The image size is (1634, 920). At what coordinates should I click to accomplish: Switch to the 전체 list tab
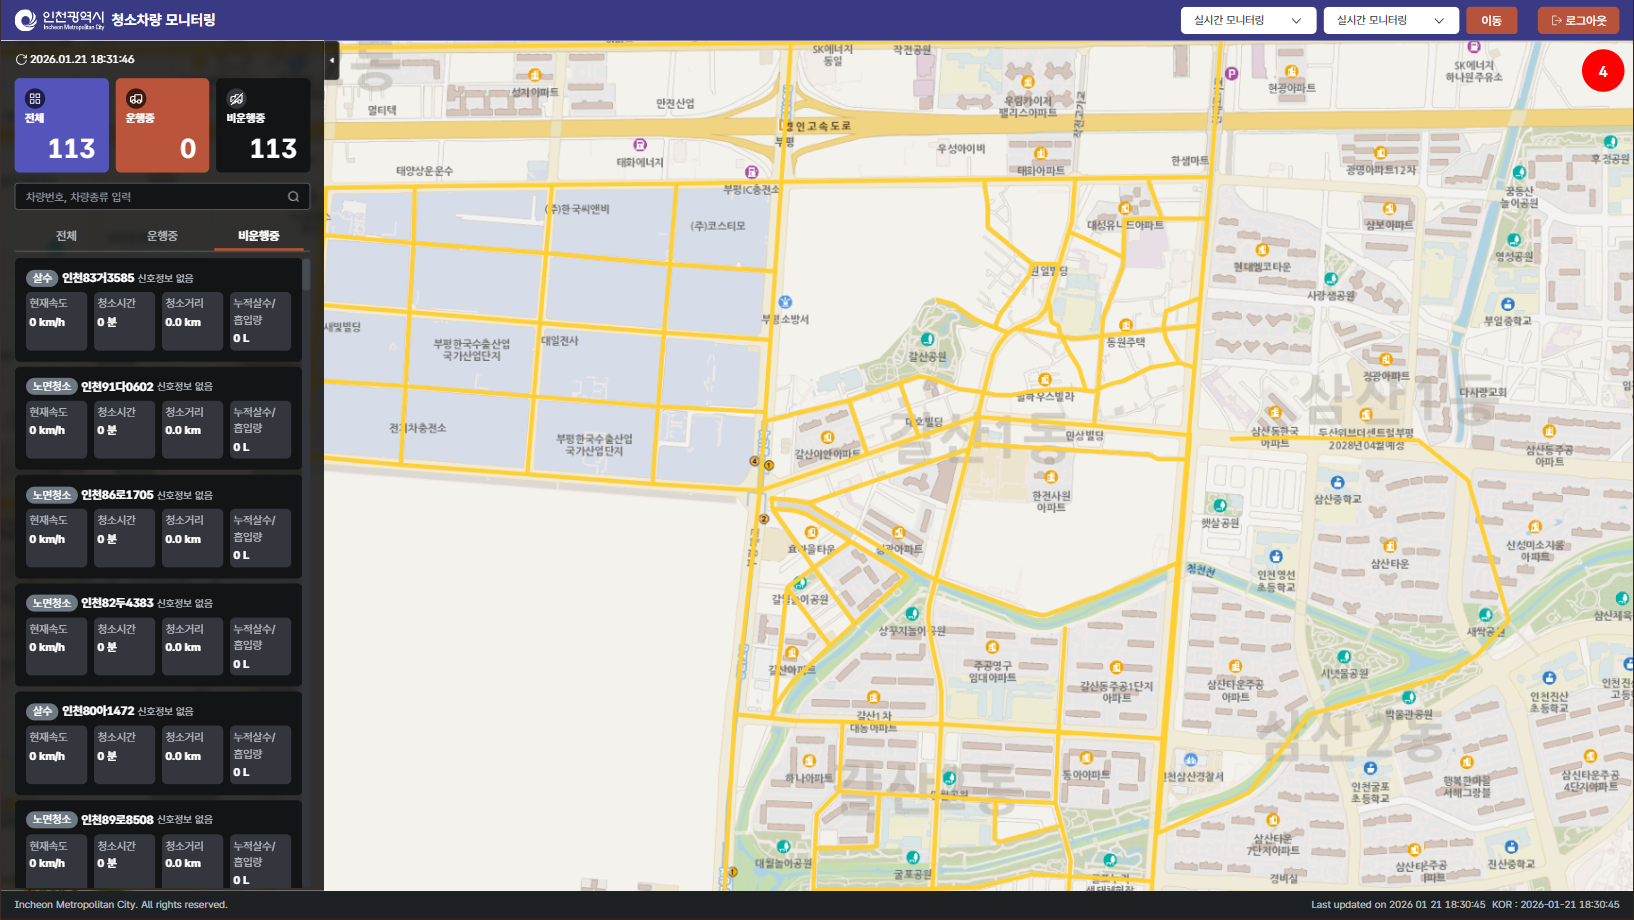click(66, 236)
